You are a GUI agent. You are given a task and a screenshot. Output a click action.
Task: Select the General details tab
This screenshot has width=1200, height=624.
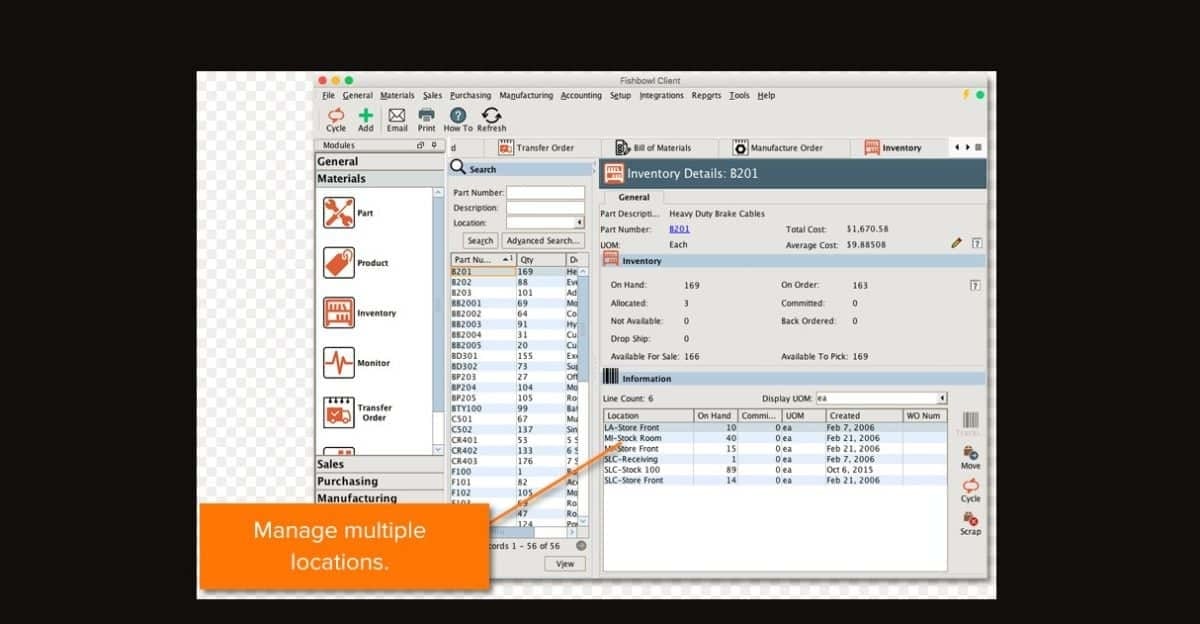click(633, 197)
